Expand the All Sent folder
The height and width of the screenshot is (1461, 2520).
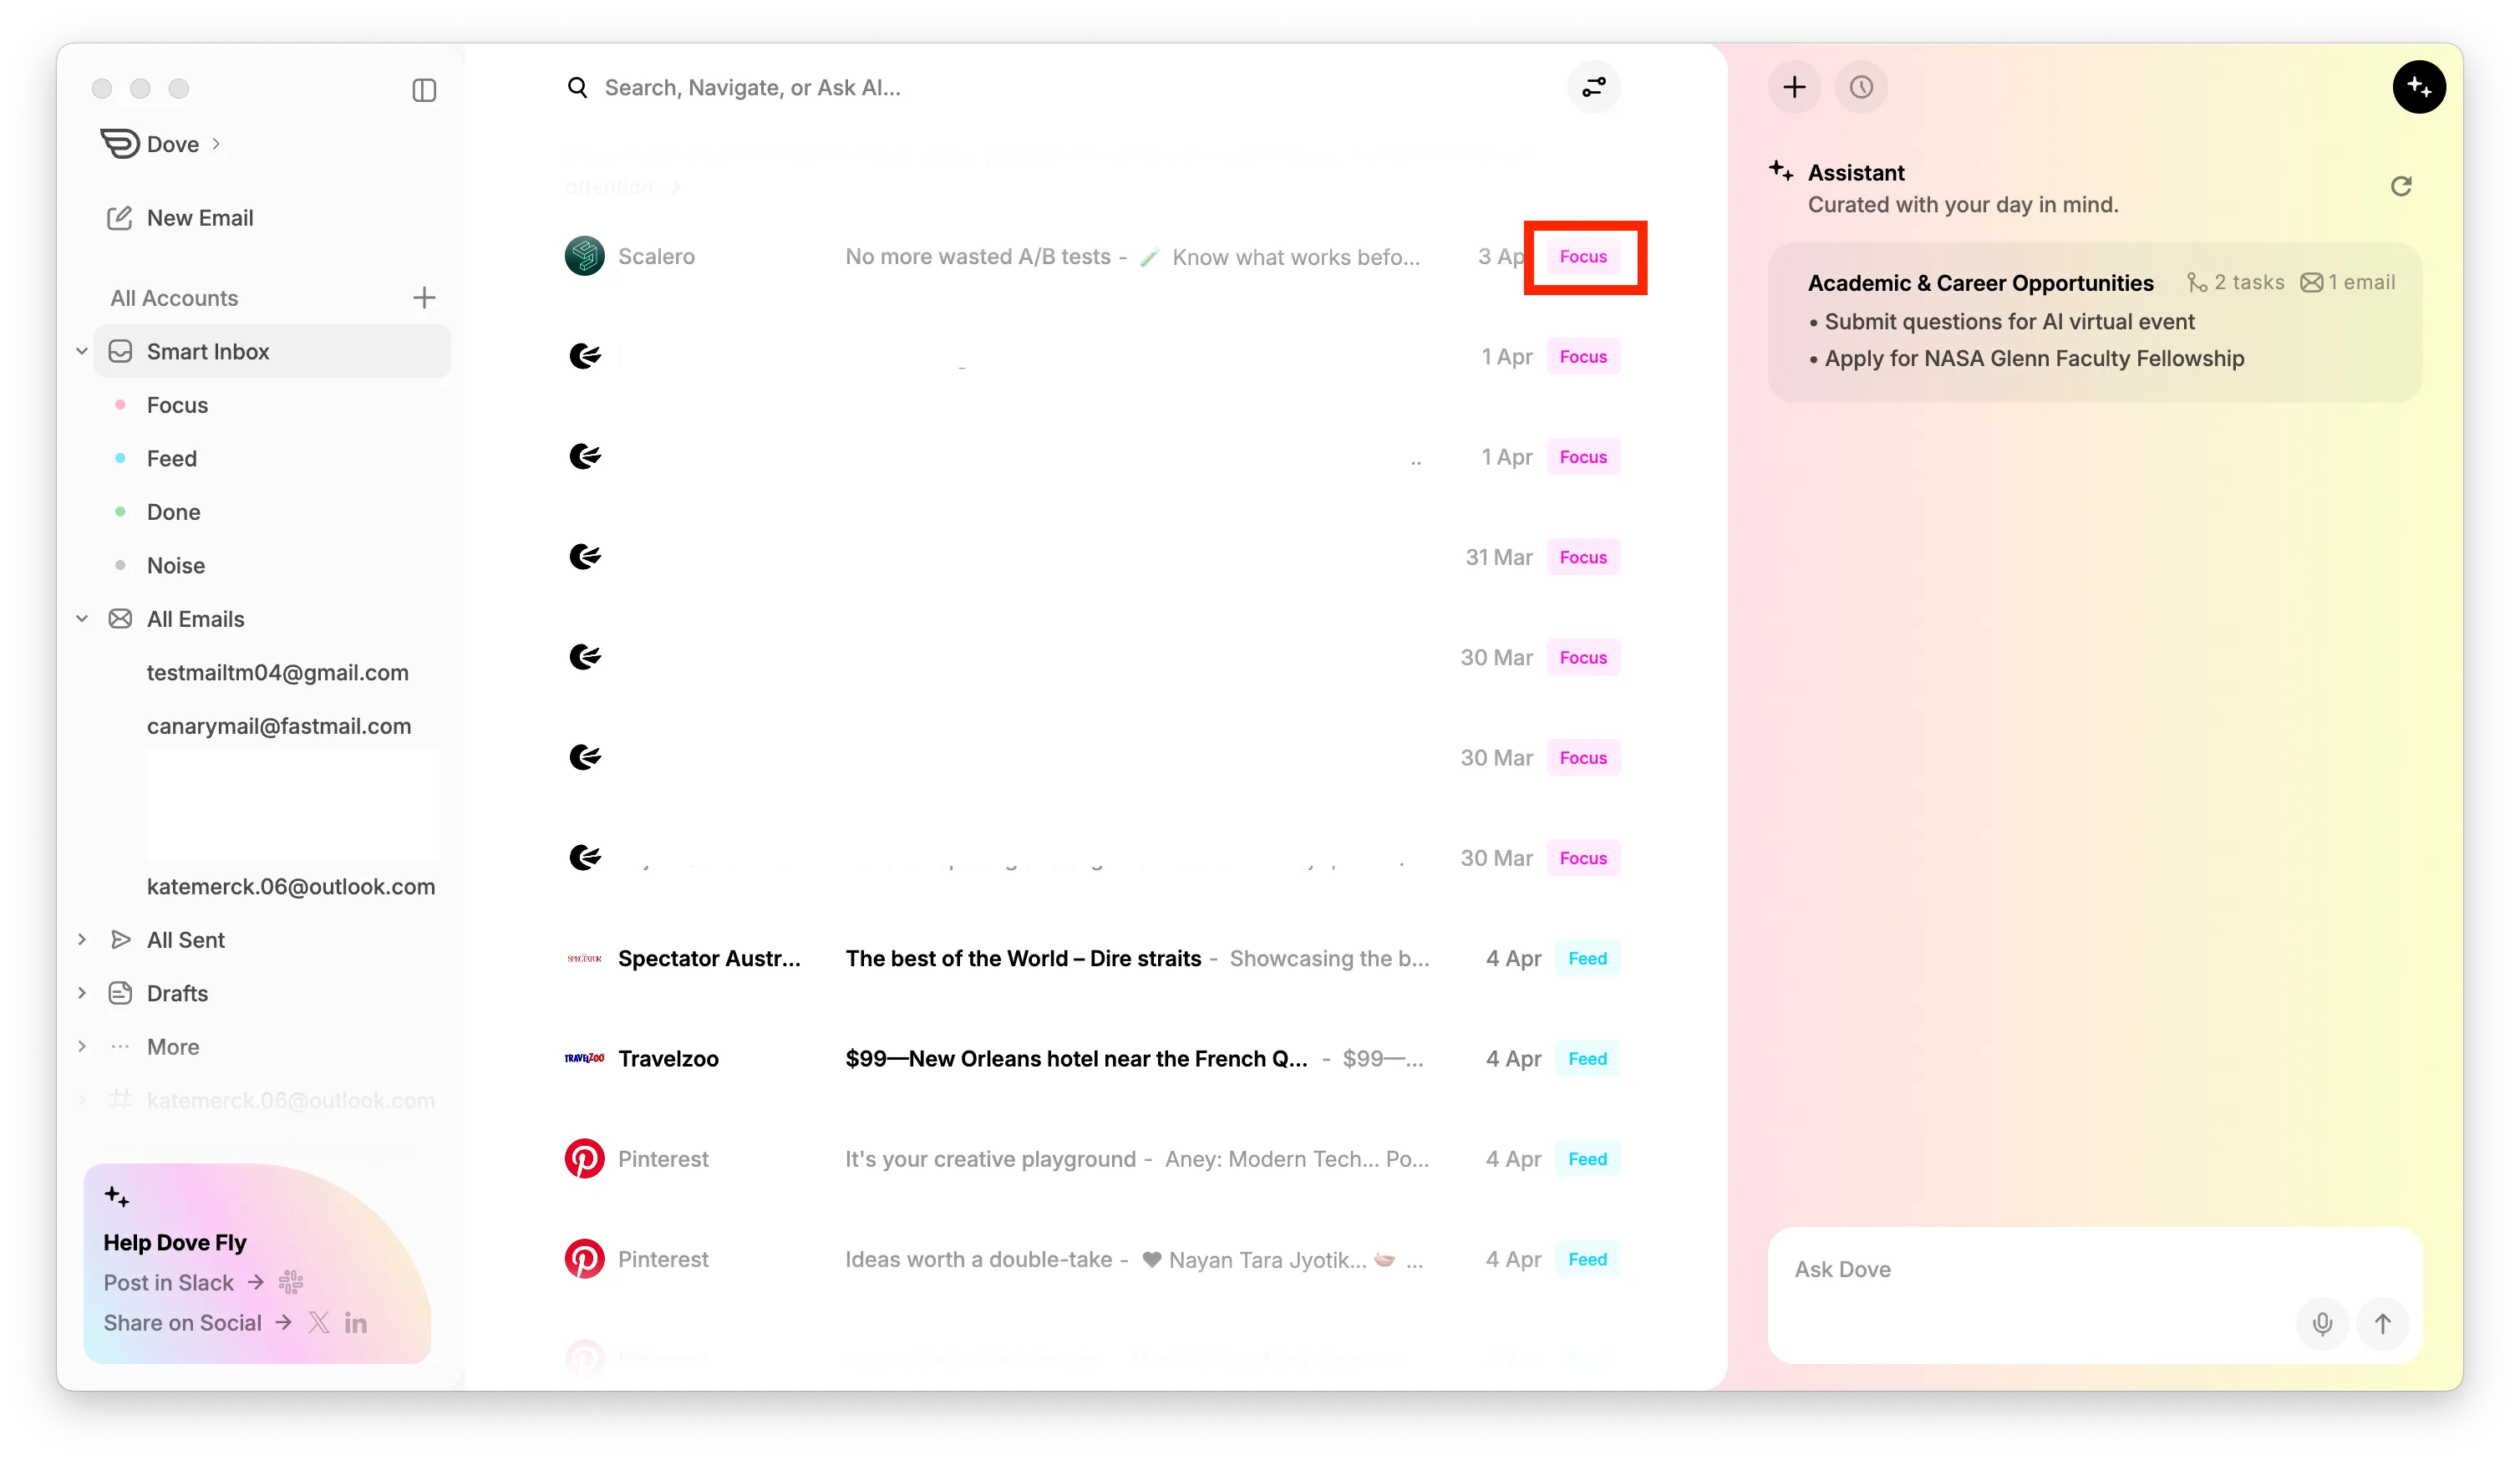click(x=82, y=940)
